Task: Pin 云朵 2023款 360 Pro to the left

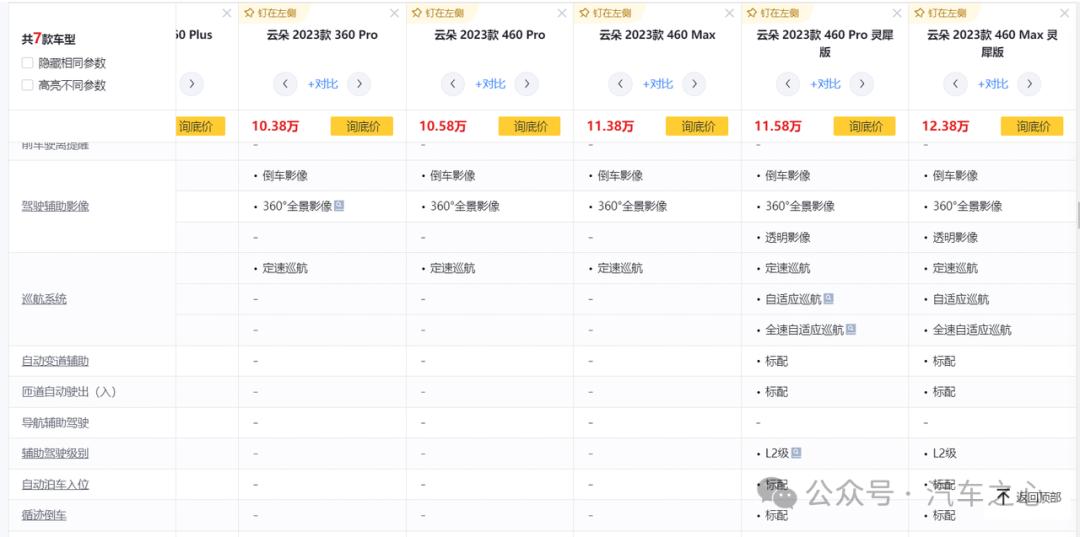Action: pos(272,12)
